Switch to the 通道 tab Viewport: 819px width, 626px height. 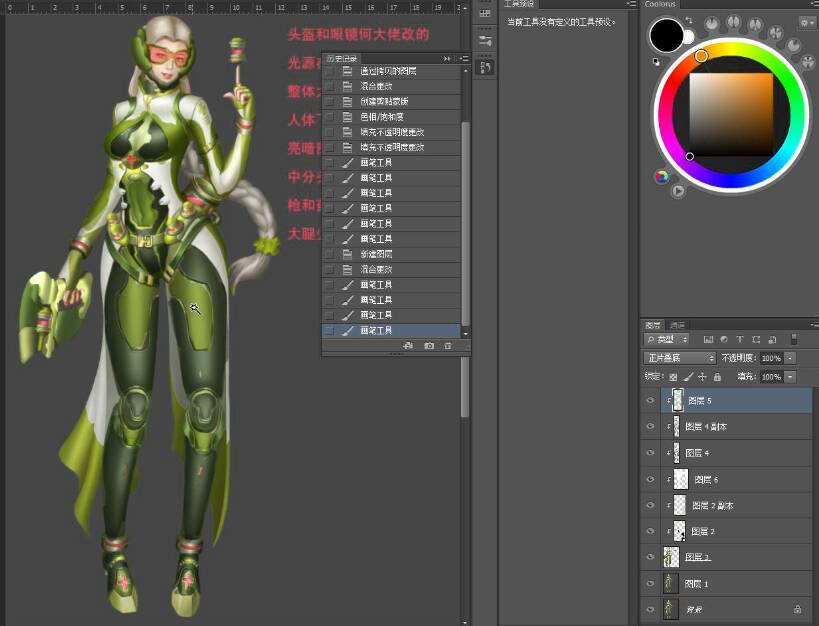677,325
